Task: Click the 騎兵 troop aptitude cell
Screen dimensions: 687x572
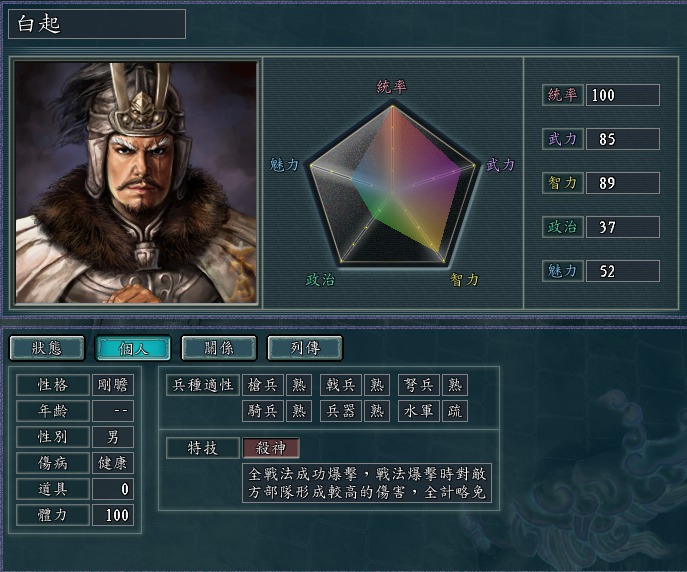Action: [263, 411]
